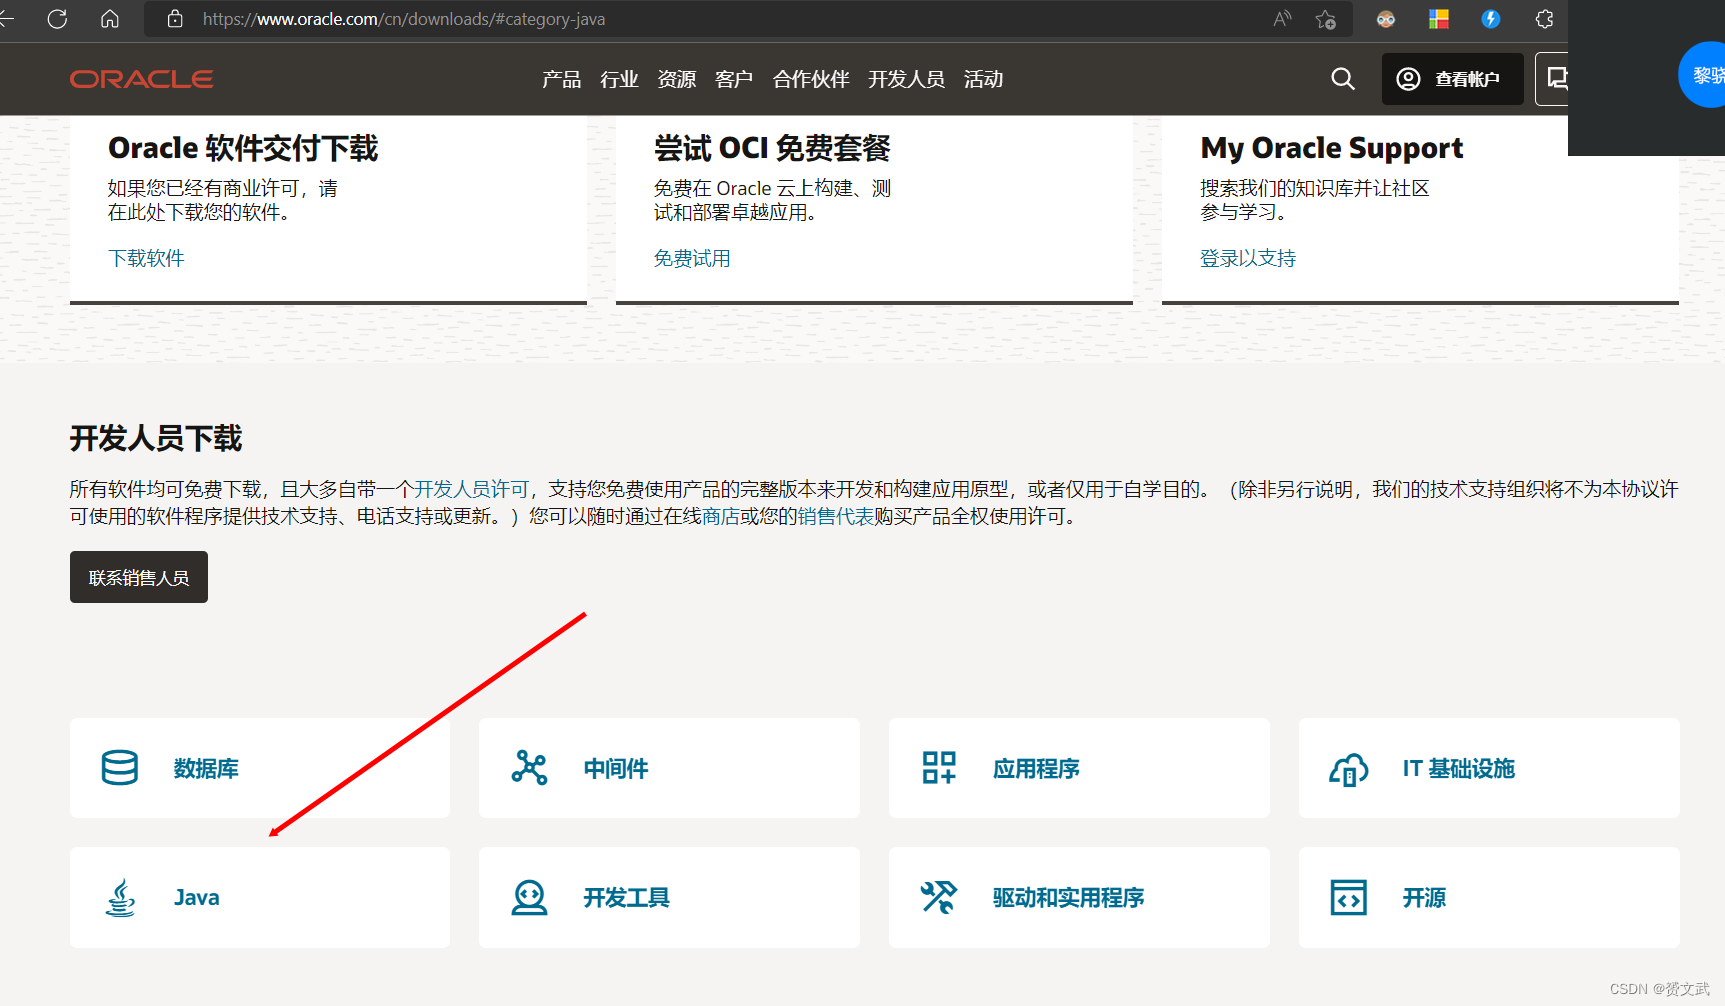Click the drivers and utilities wrench icon
This screenshot has width=1725, height=1006.
(x=939, y=897)
